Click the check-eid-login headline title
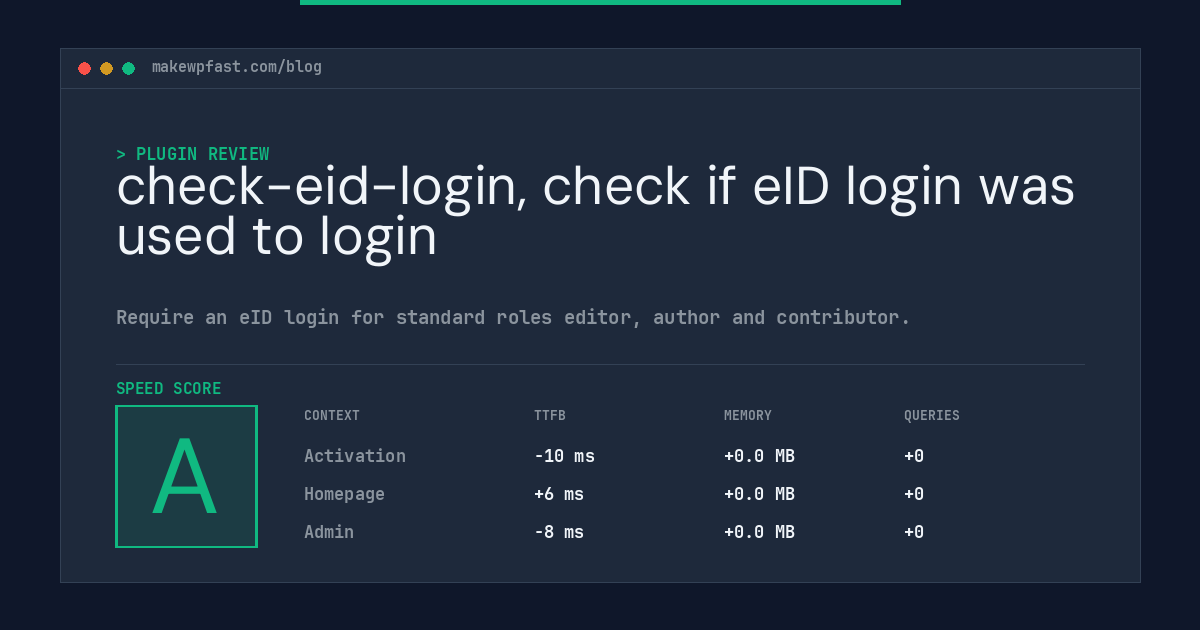Image resolution: width=1200 pixels, height=630 pixels. coord(596,211)
